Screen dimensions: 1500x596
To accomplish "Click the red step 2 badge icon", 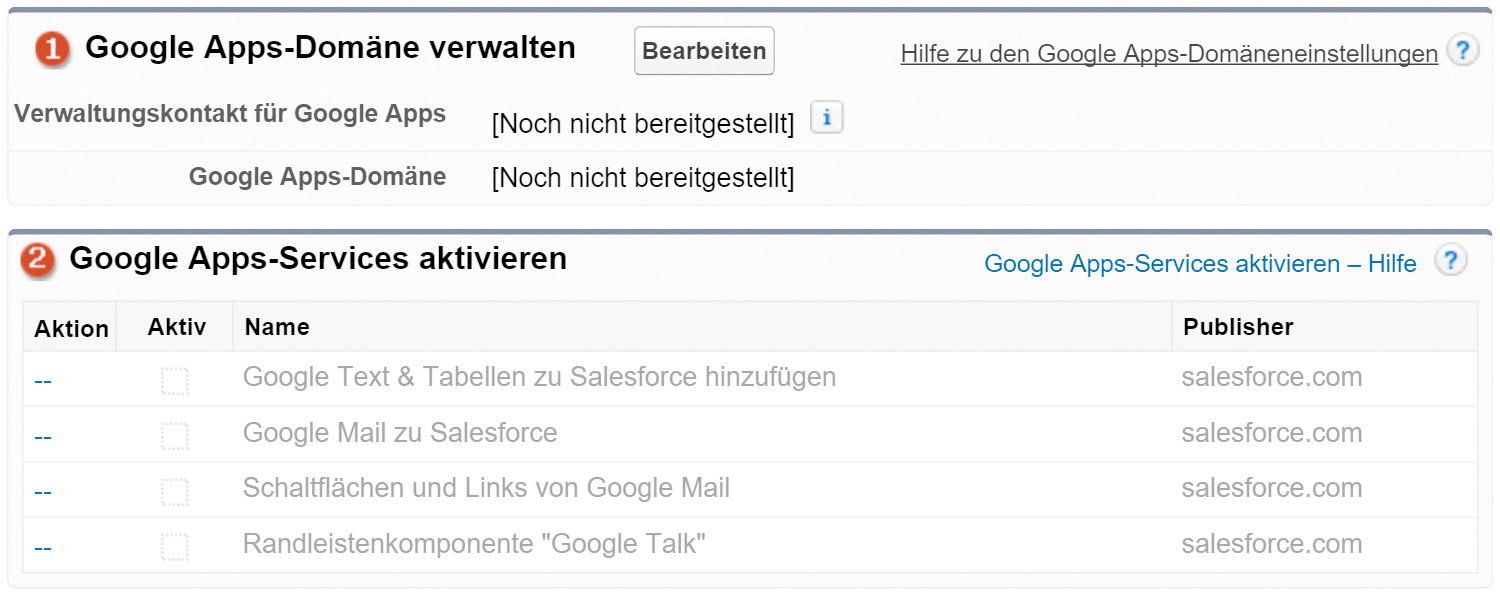I will (39, 260).
